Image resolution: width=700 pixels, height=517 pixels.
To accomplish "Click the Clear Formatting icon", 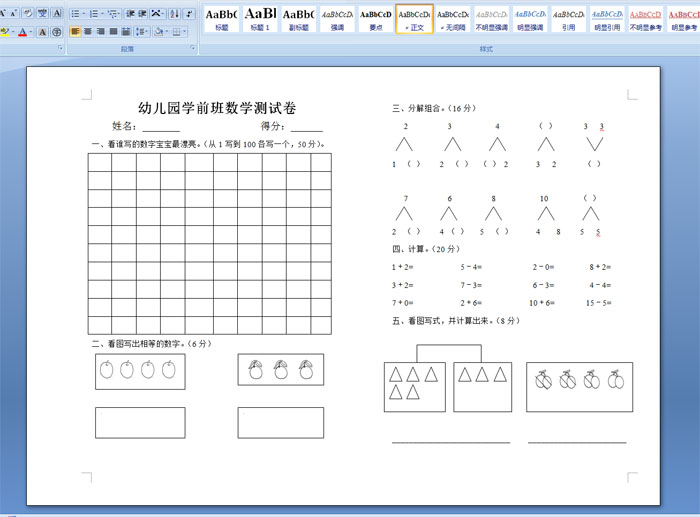I will point(28,13).
